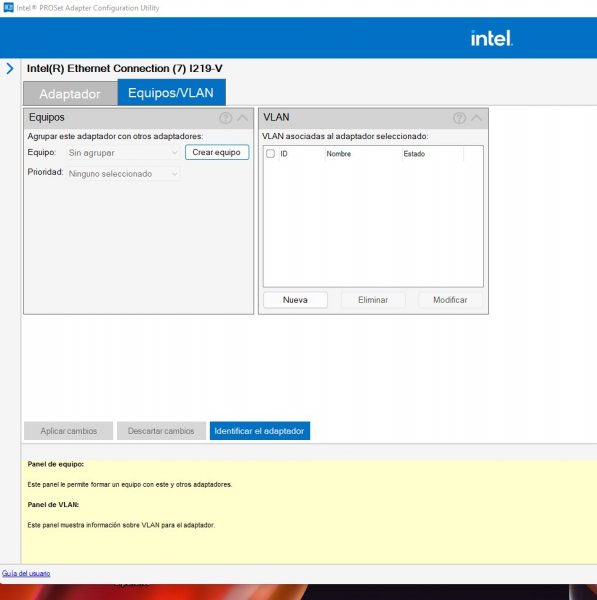
Task: Open the Equipo dropdown showing Sin agrupar
Action: pos(123,153)
